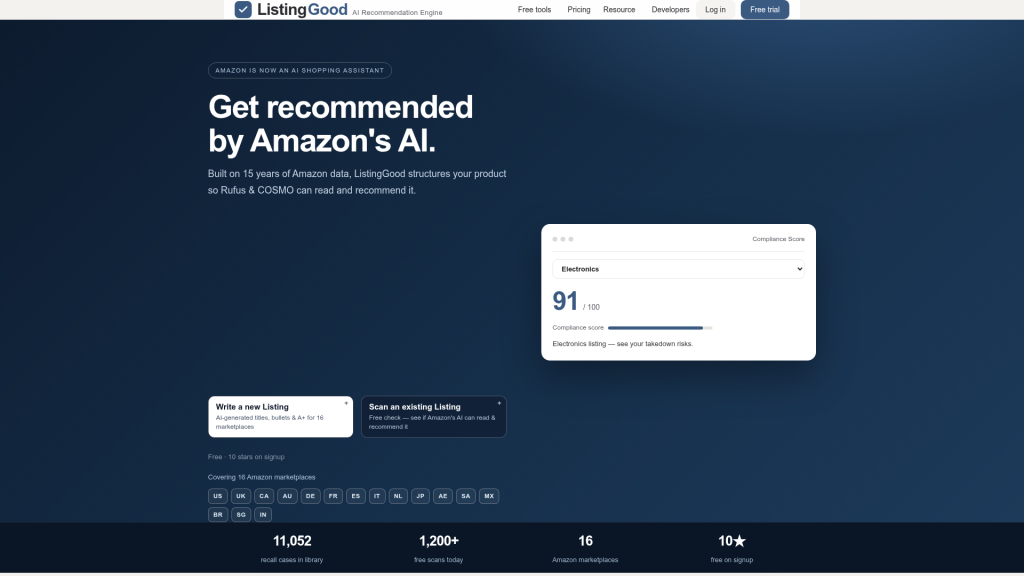
Task: Select the JP marketplace chip
Action: [421, 496]
